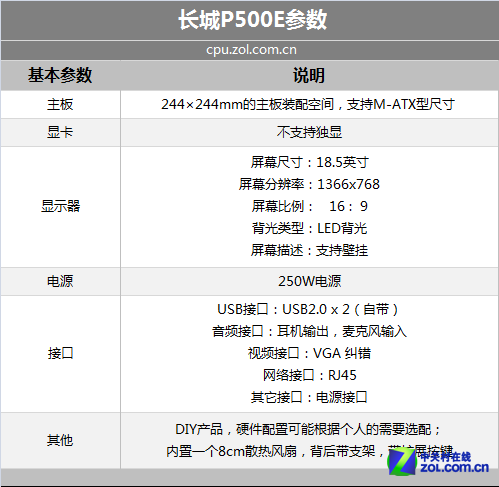This screenshot has width=499, height=487.
Task: Select the 主板 row label
Action: pyautogui.click(x=60, y=104)
